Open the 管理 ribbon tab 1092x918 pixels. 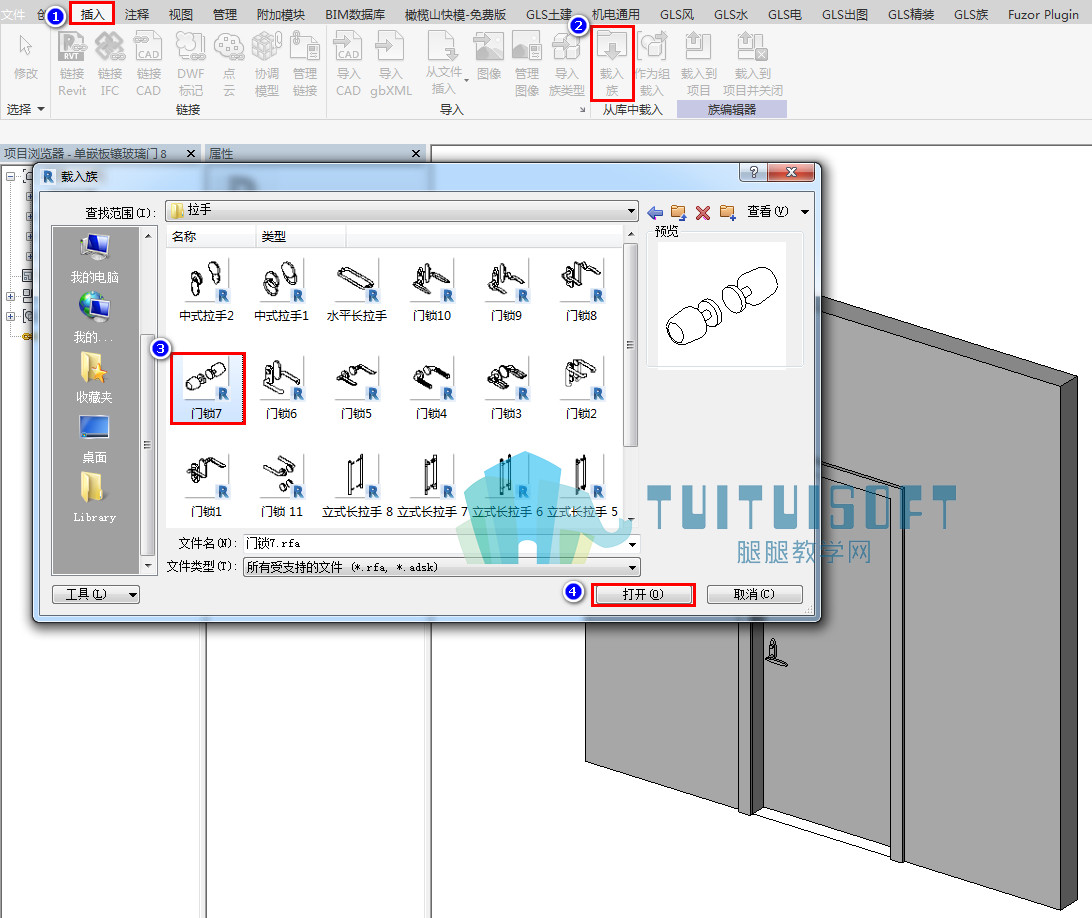coord(224,14)
